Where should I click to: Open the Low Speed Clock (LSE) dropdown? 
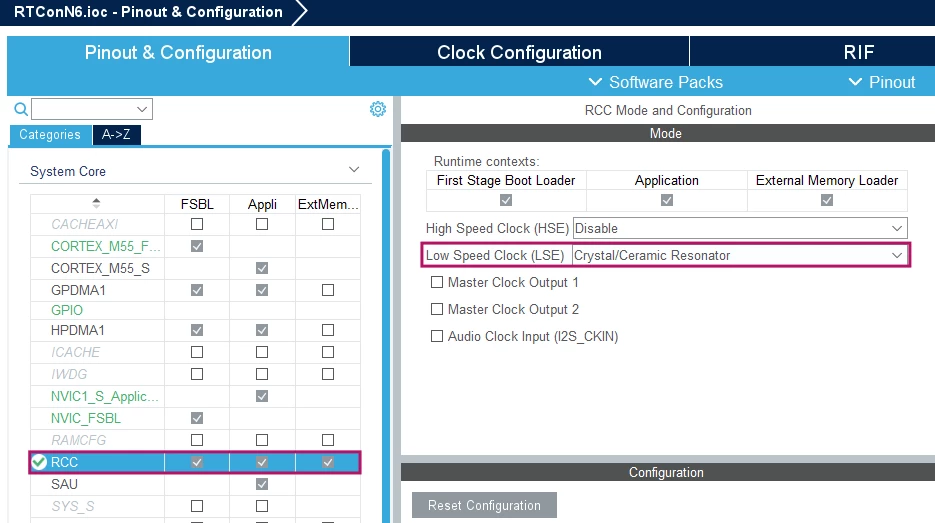pos(740,255)
